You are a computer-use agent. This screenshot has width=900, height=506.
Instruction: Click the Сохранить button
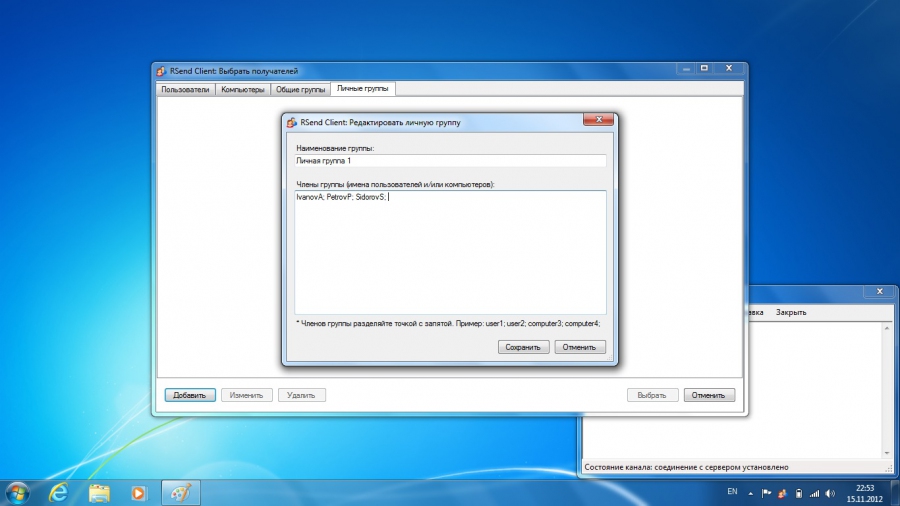(523, 347)
